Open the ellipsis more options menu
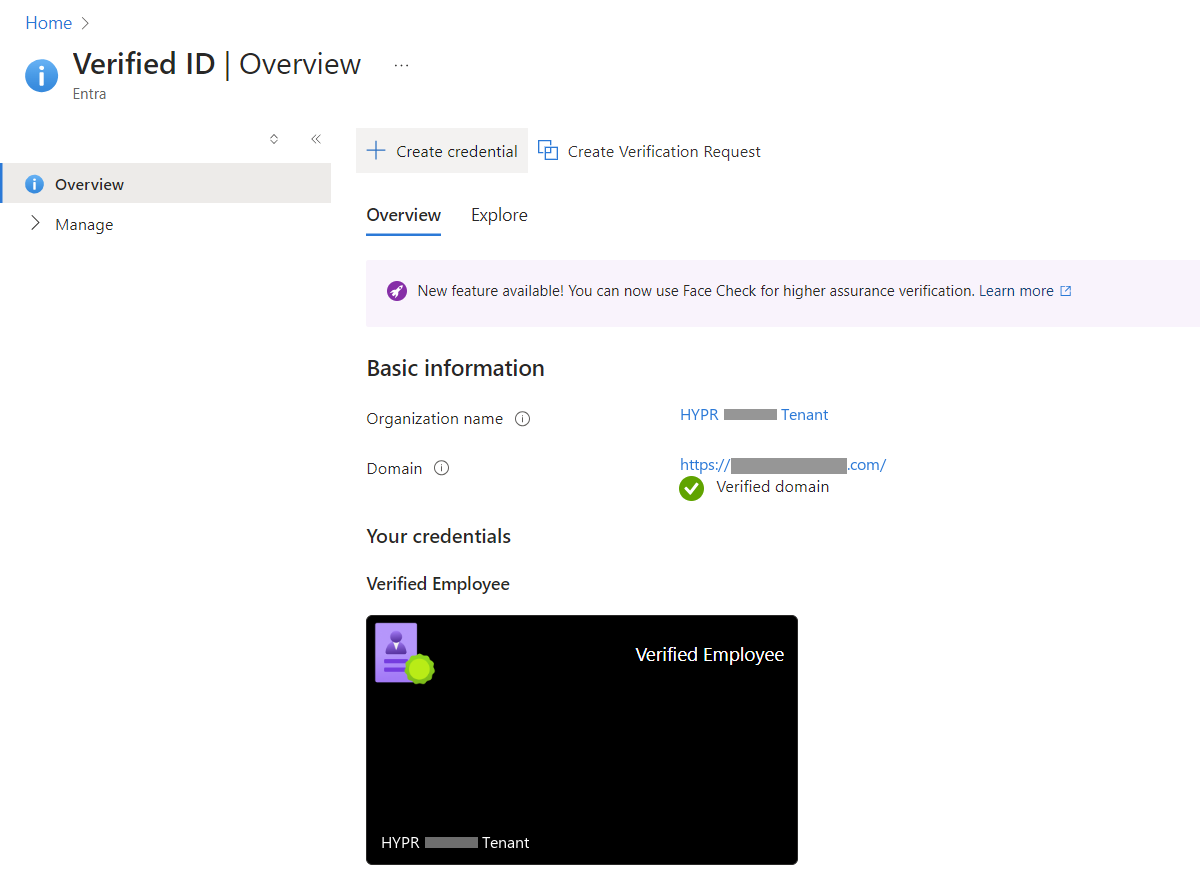1200x883 pixels. 401,65
